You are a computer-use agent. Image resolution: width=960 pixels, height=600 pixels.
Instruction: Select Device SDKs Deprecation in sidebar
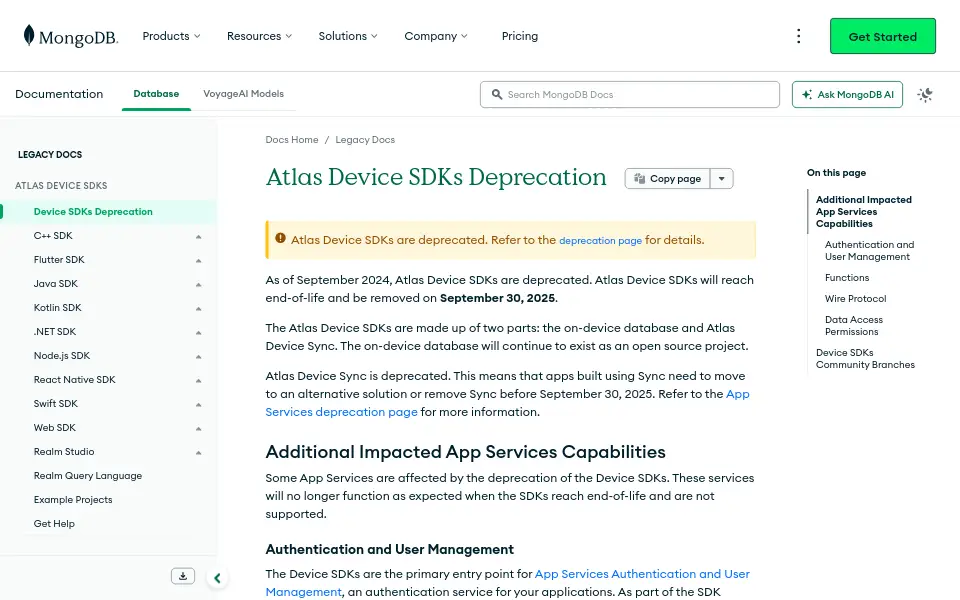93,212
